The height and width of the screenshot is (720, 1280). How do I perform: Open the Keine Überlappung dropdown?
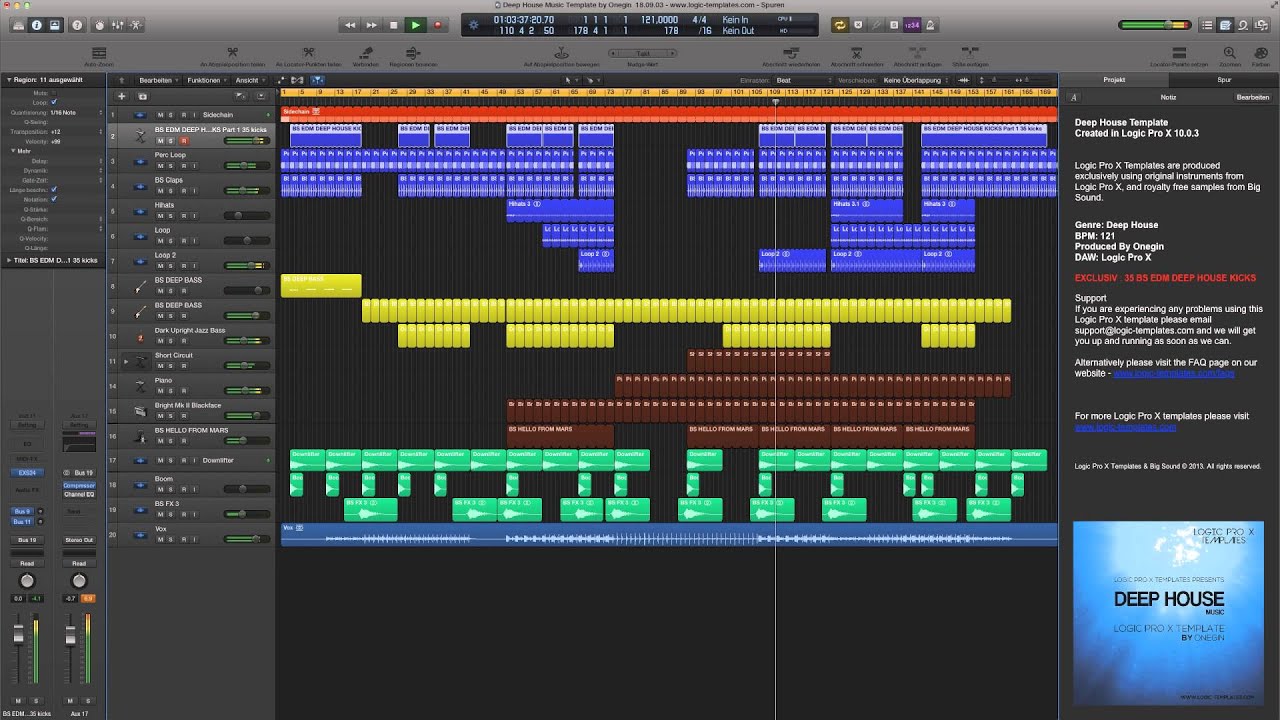(x=915, y=80)
